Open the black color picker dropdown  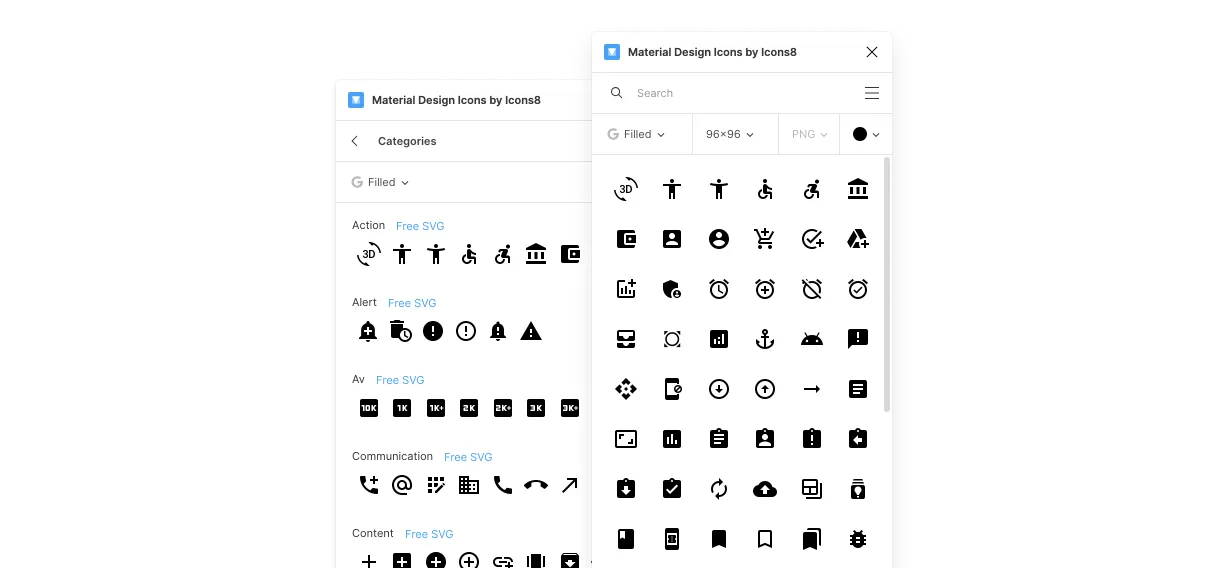click(x=866, y=134)
